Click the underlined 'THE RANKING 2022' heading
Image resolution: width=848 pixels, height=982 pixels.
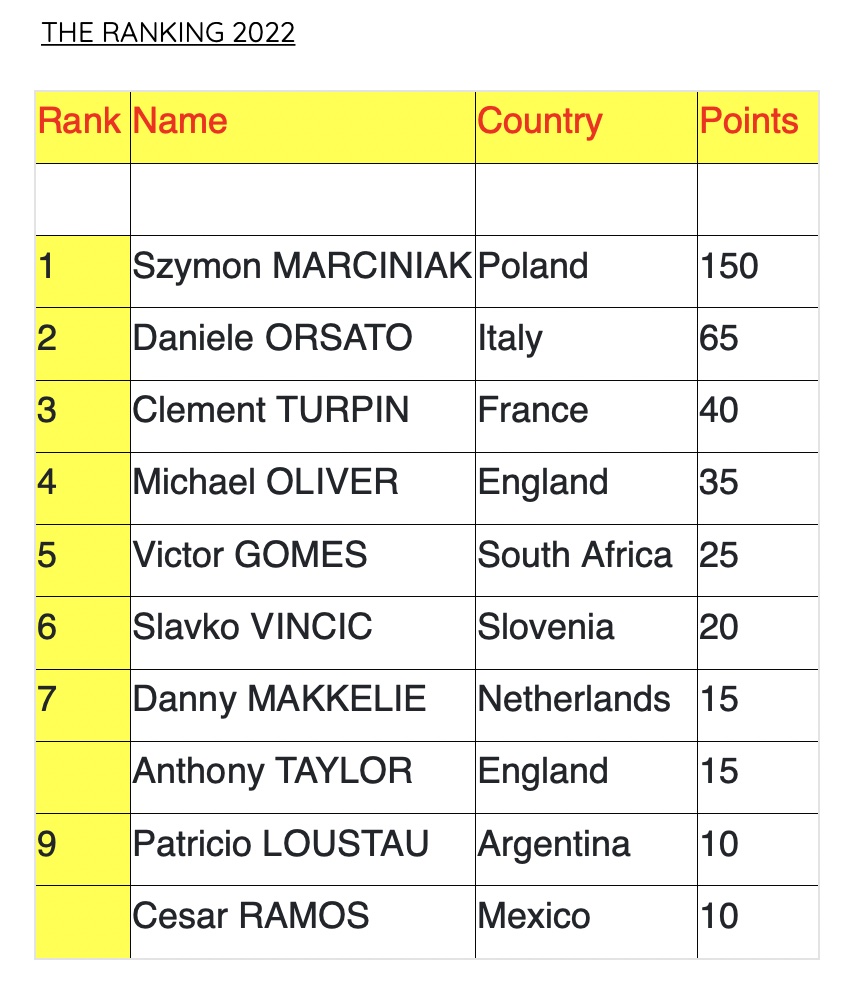168,33
